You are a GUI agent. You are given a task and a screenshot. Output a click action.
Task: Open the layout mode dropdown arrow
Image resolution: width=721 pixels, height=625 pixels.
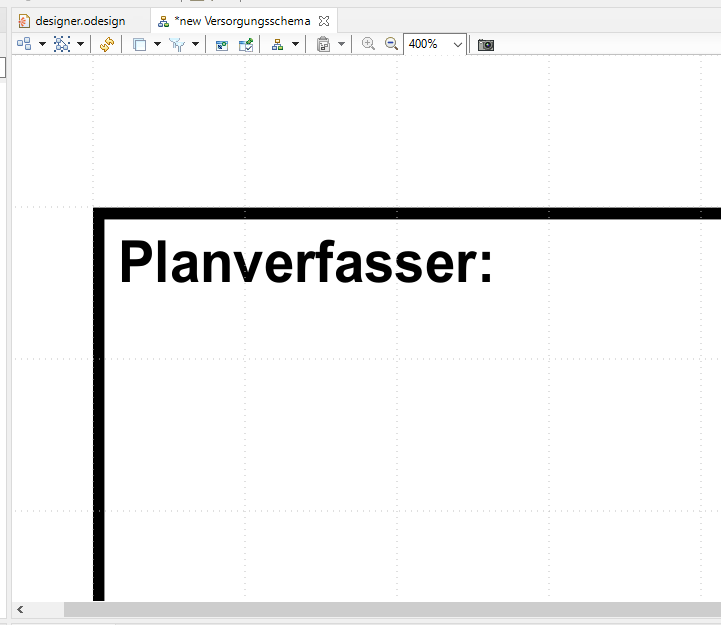click(x=295, y=44)
